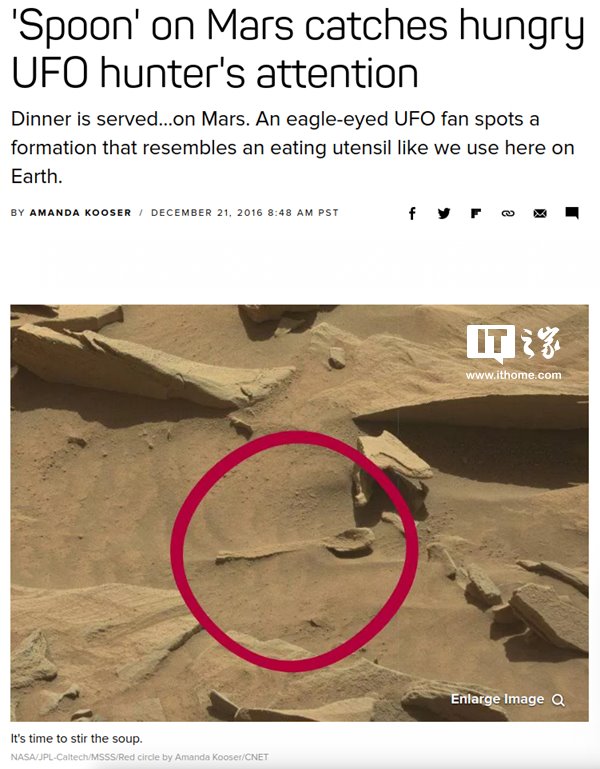The width and height of the screenshot is (600, 769).
Task: Click the 'Dinner is served' summary paragraph
Action: click(292, 148)
